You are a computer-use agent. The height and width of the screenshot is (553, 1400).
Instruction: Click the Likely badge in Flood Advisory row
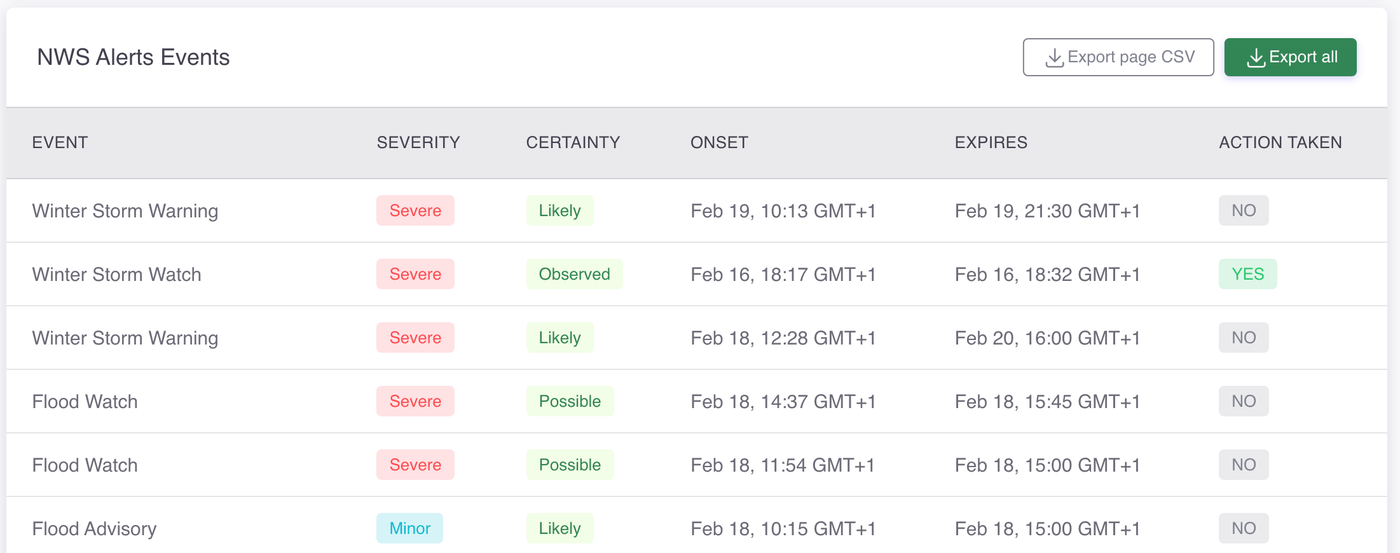click(x=559, y=528)
